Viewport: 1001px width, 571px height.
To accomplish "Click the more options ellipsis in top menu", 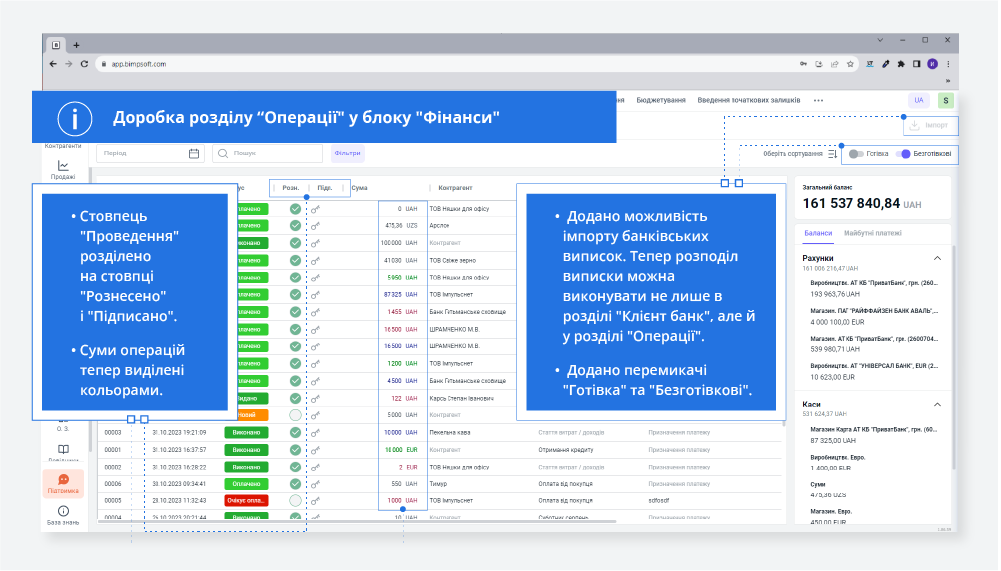I will [818, 100].
